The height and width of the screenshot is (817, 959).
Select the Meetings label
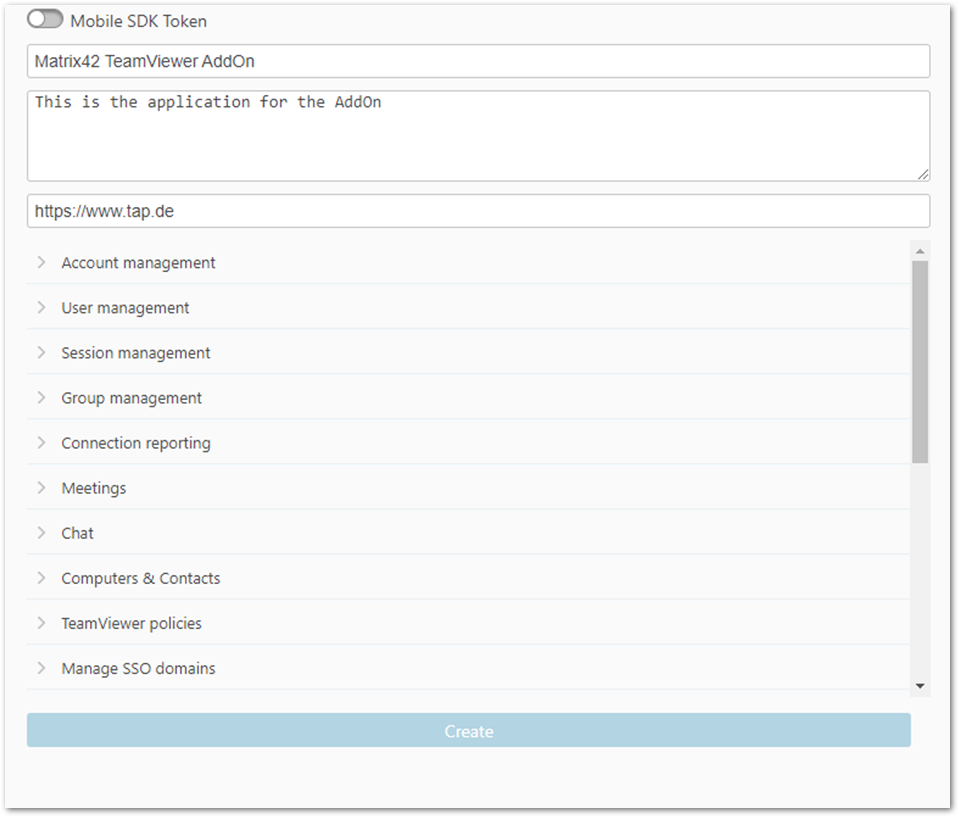[94, 489]
